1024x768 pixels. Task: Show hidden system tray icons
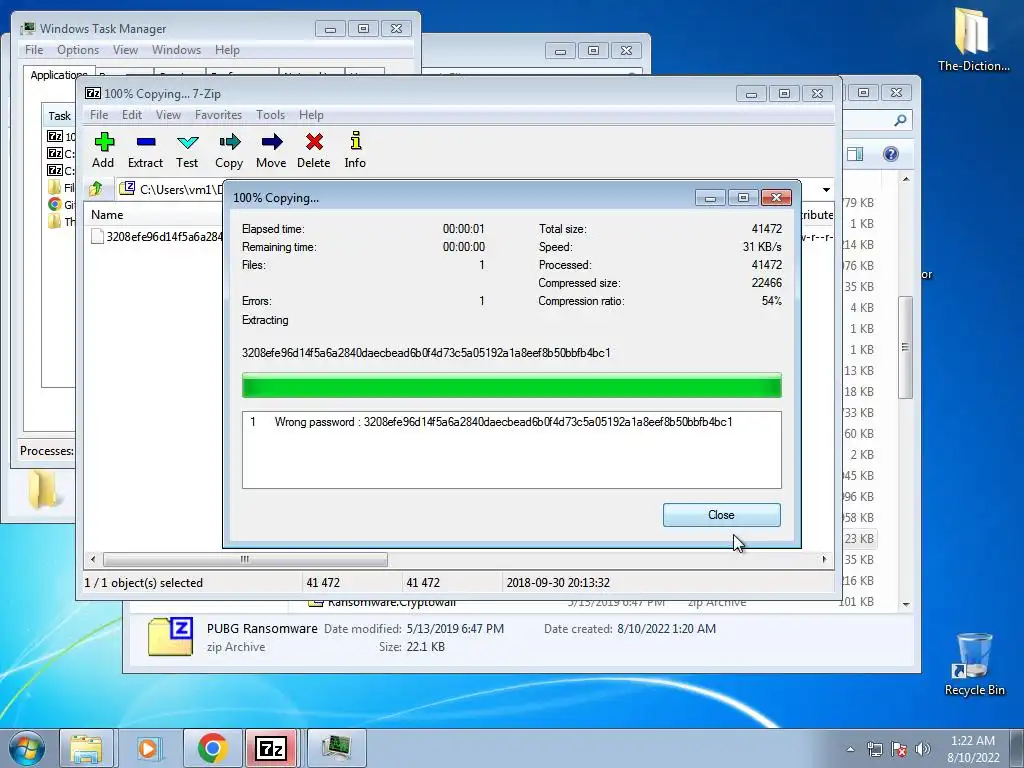click(850, 749)
